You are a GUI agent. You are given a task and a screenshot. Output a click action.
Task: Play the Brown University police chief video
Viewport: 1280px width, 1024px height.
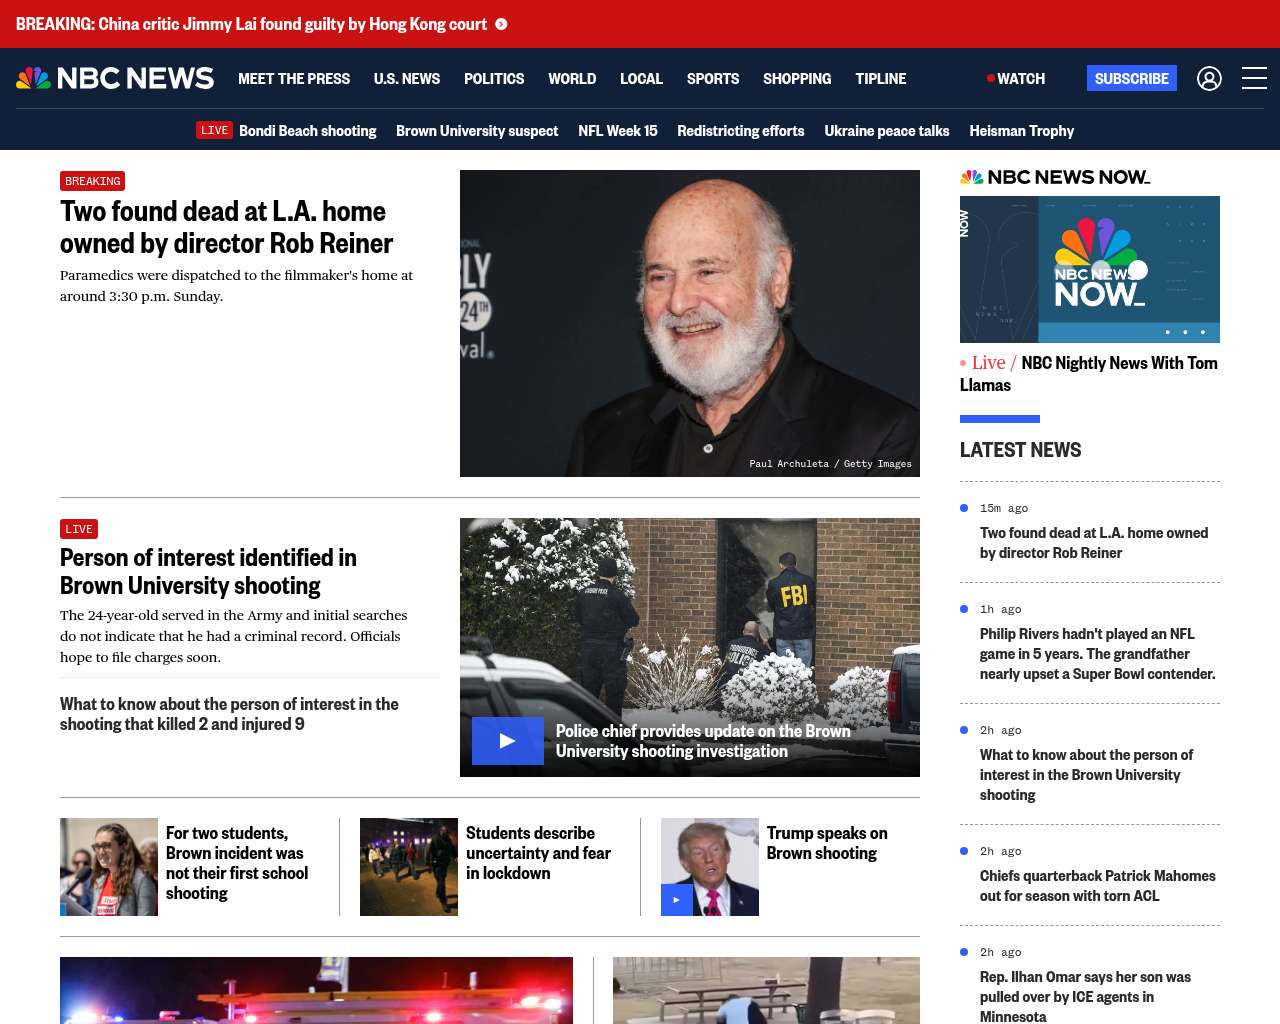tap(508, 741)
